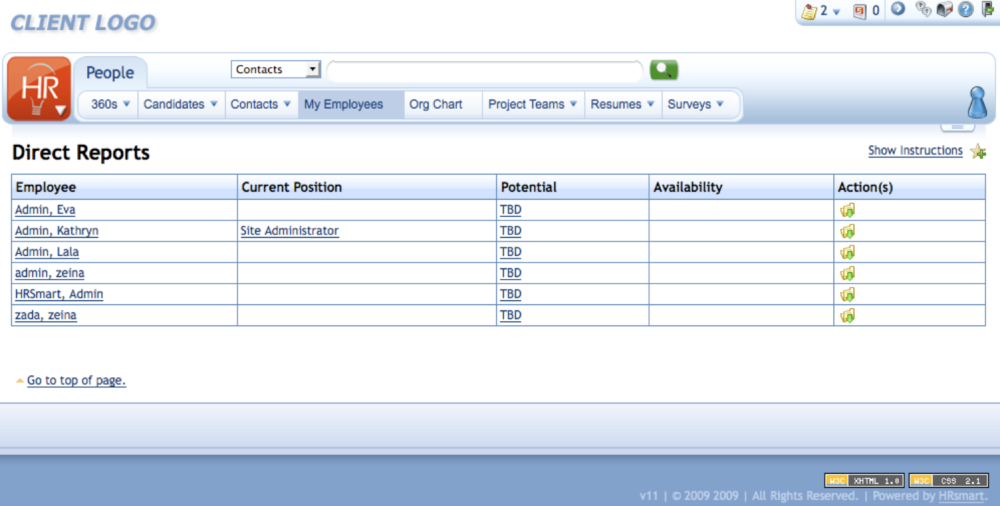Select the People tab
This screenshot has height=506, width=1000.
(x=110, y=72)
